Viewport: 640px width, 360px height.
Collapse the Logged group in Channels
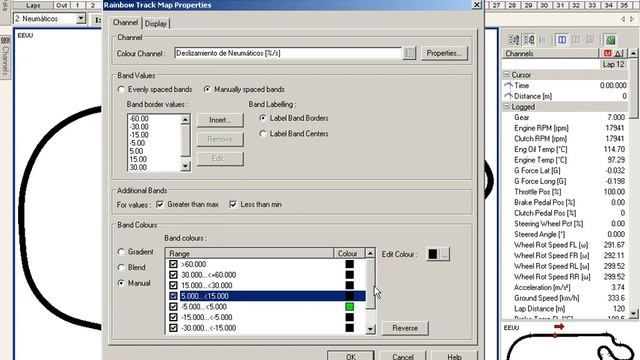point(507,107)
